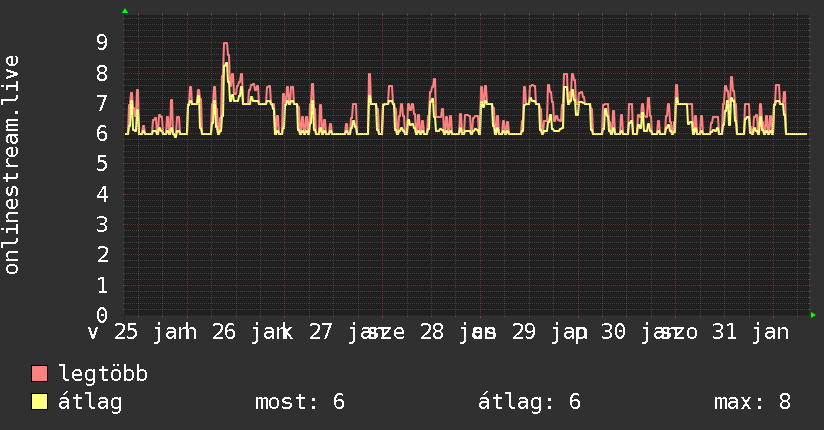
Task: Click the y-axis label 7
Action: 102,103
